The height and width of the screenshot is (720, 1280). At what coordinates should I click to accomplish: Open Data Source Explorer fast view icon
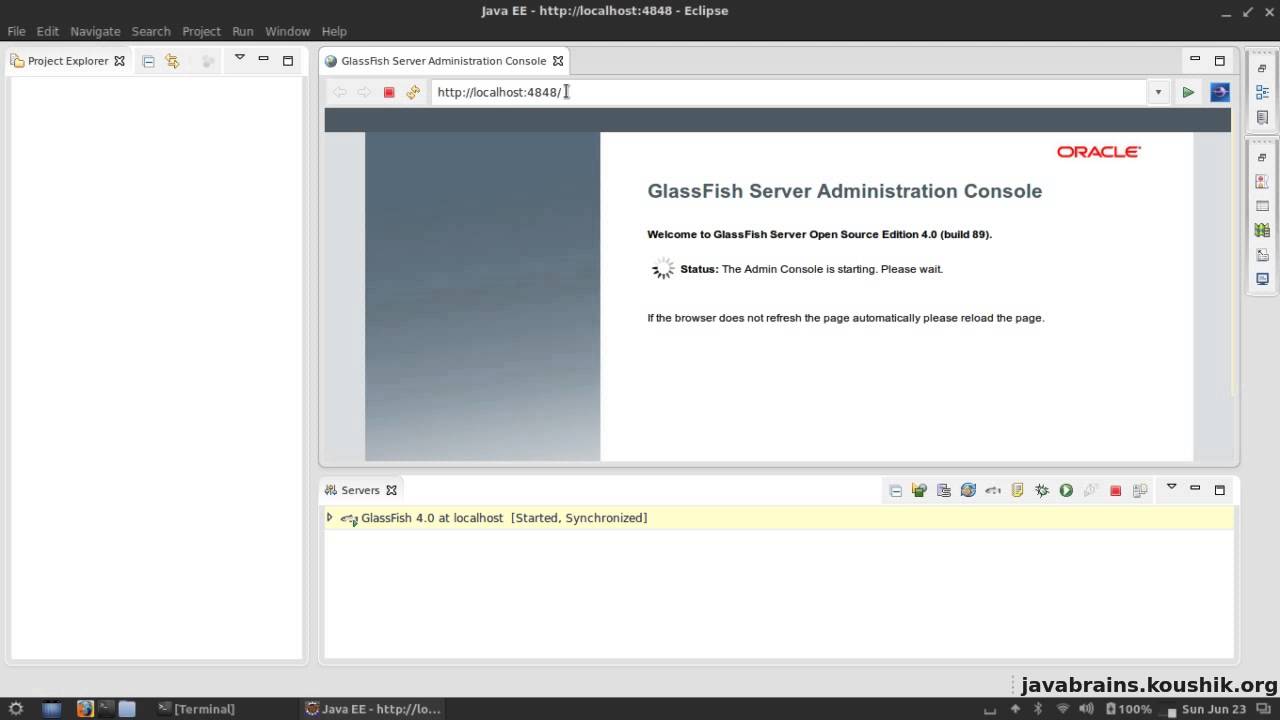pyautogui.click(x=1262, y=230)
